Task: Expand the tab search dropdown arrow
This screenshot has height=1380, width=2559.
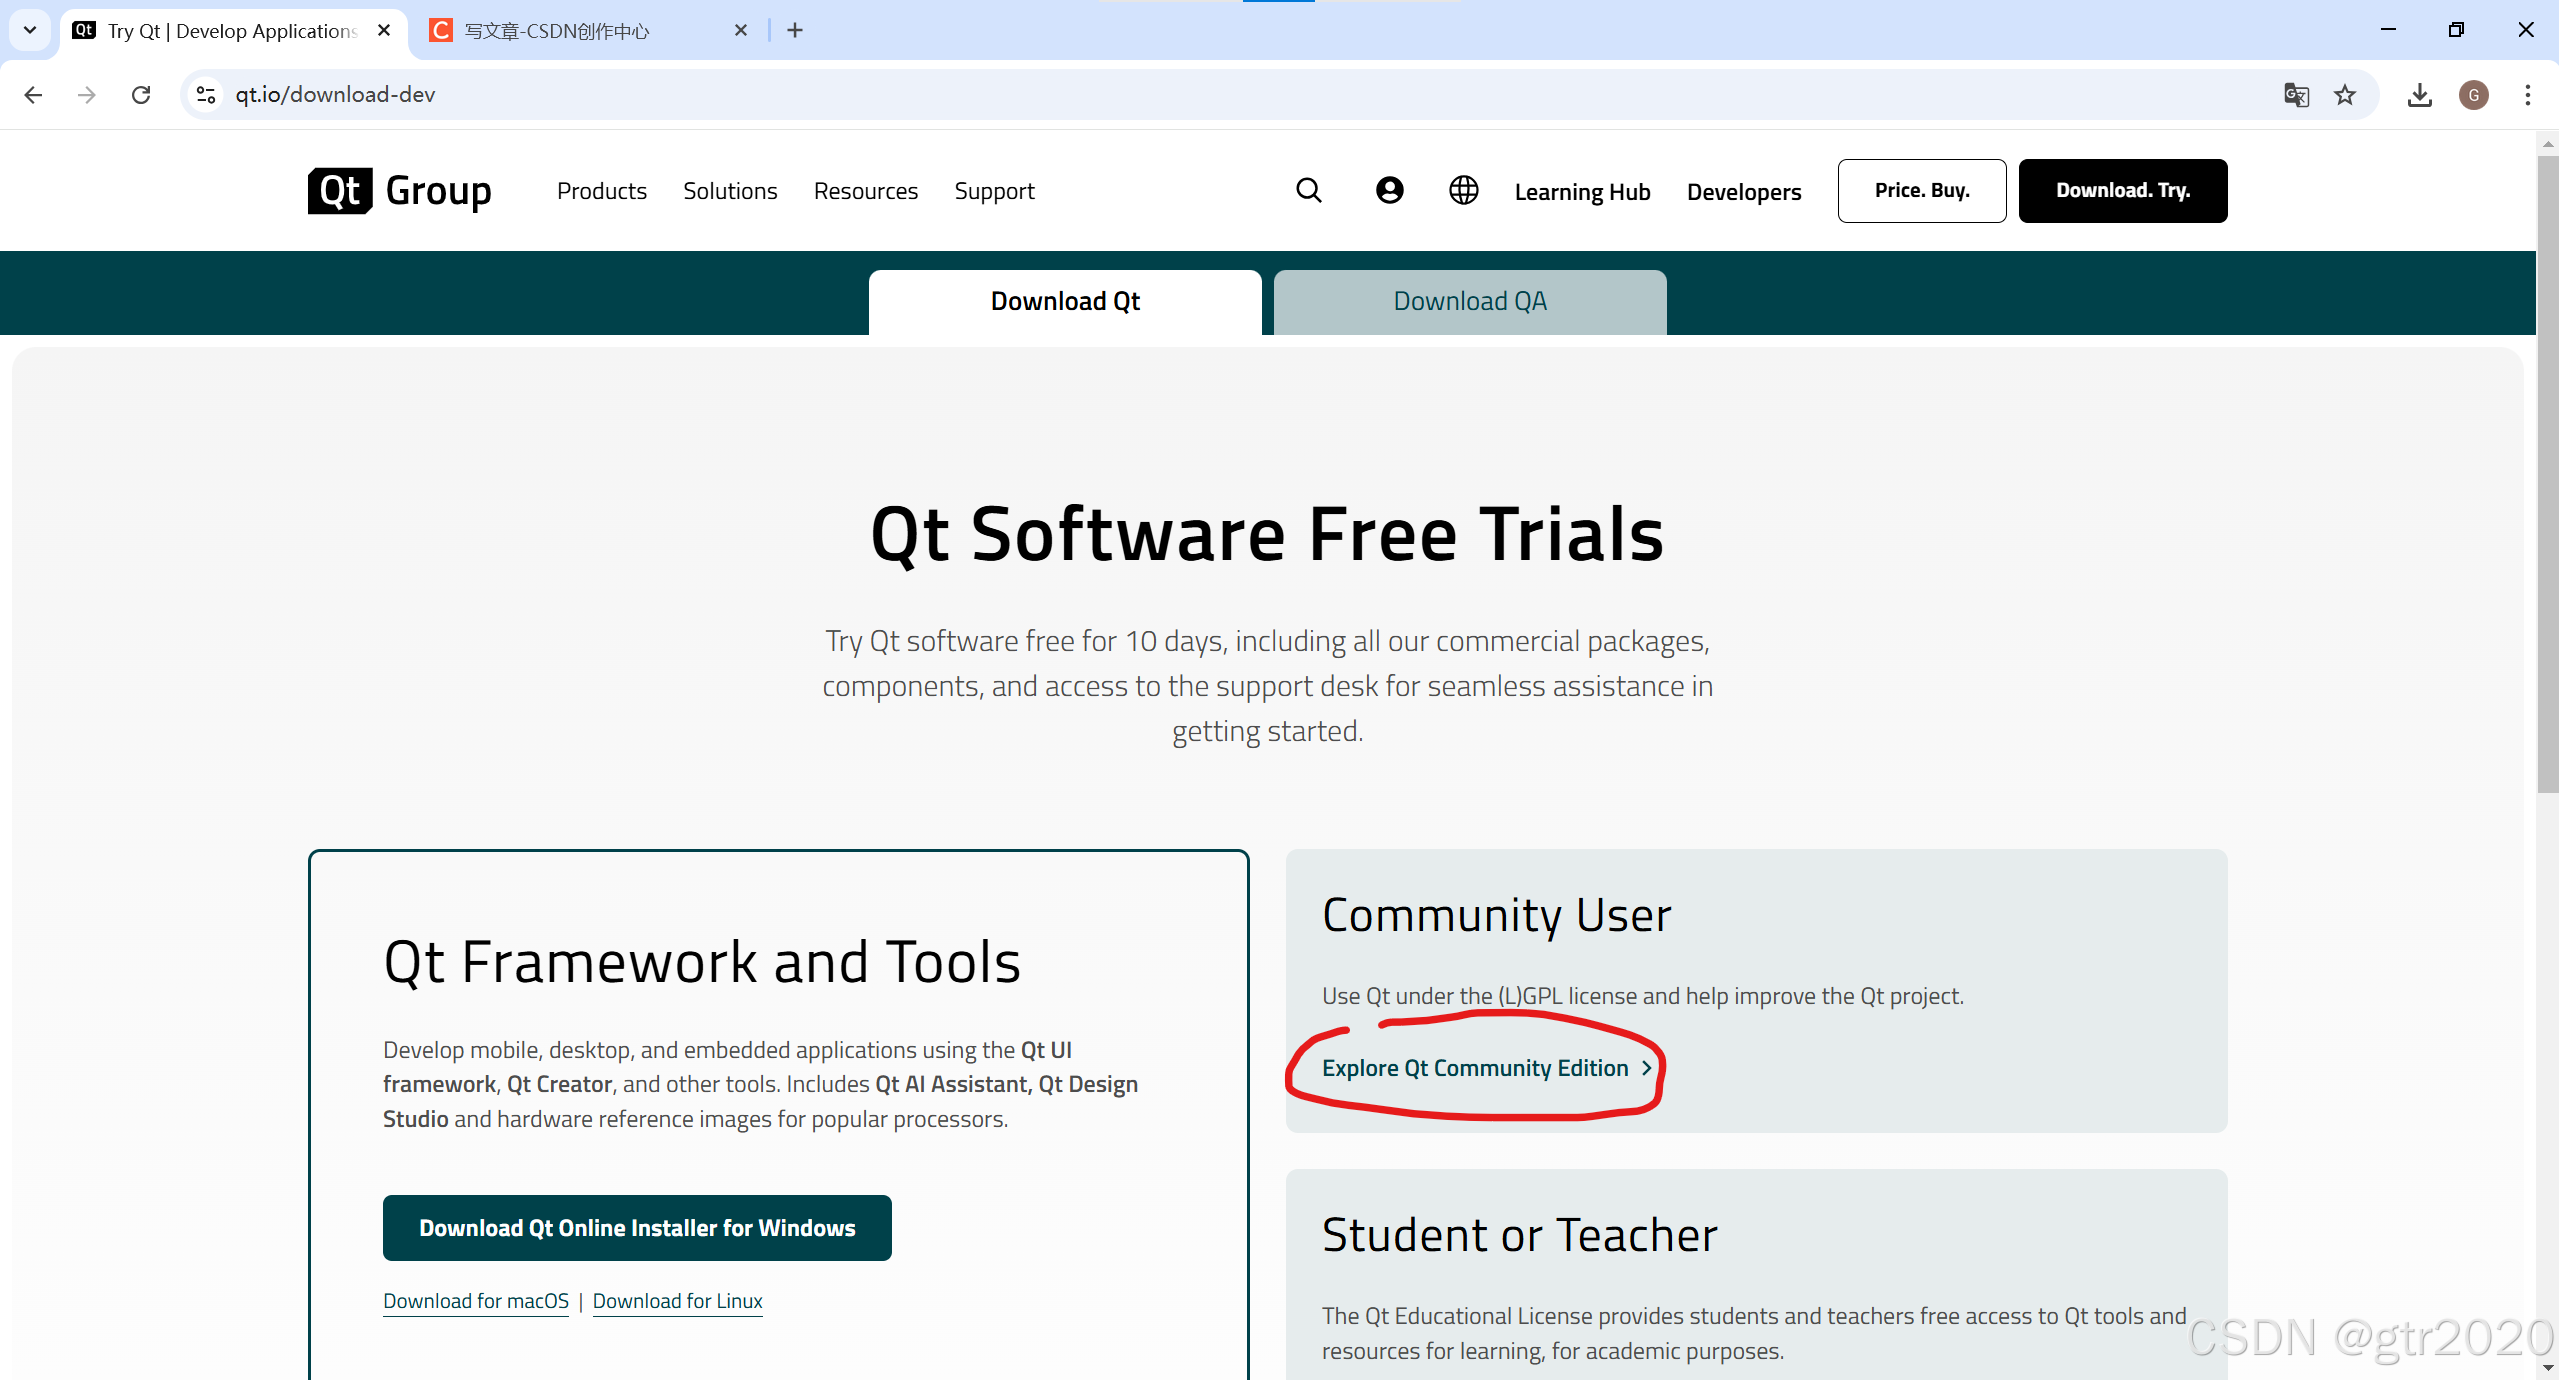Action: click(x=30, y=30)
